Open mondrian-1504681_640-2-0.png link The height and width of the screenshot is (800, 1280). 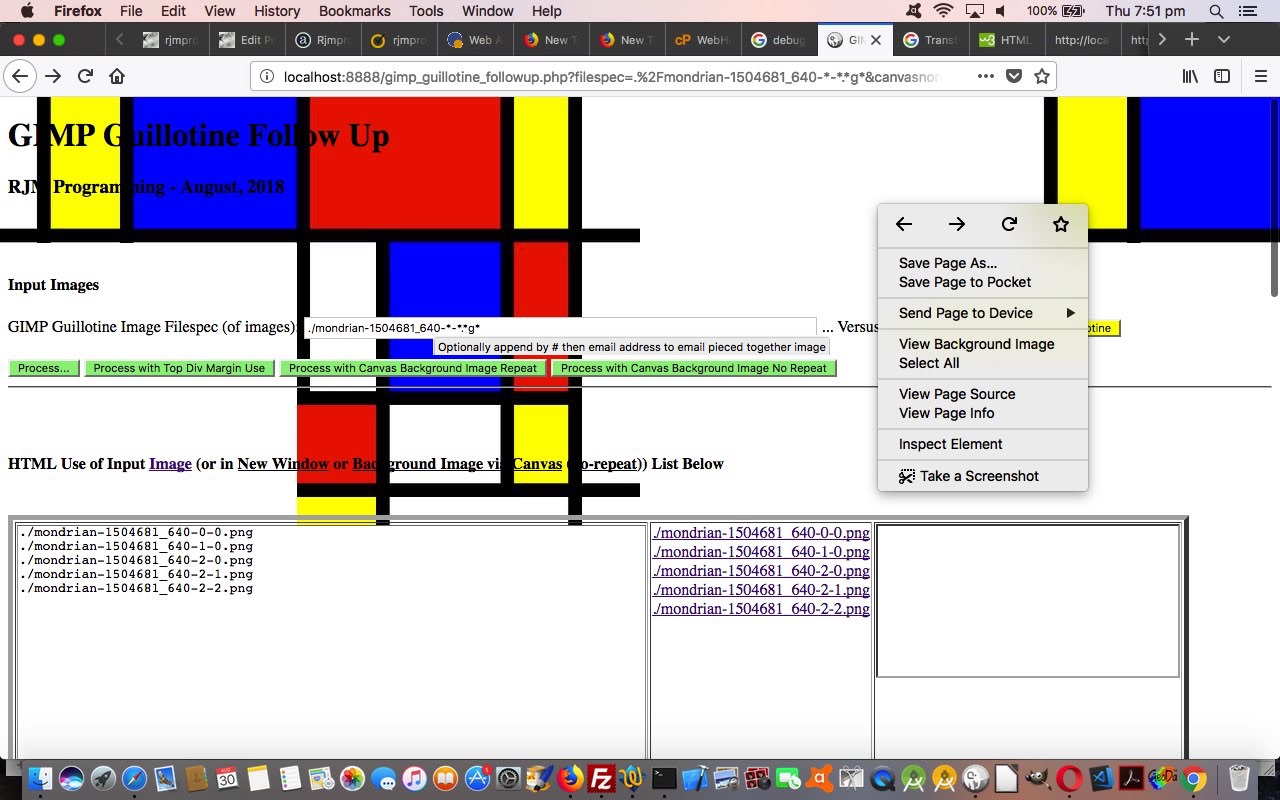[761, 571]
